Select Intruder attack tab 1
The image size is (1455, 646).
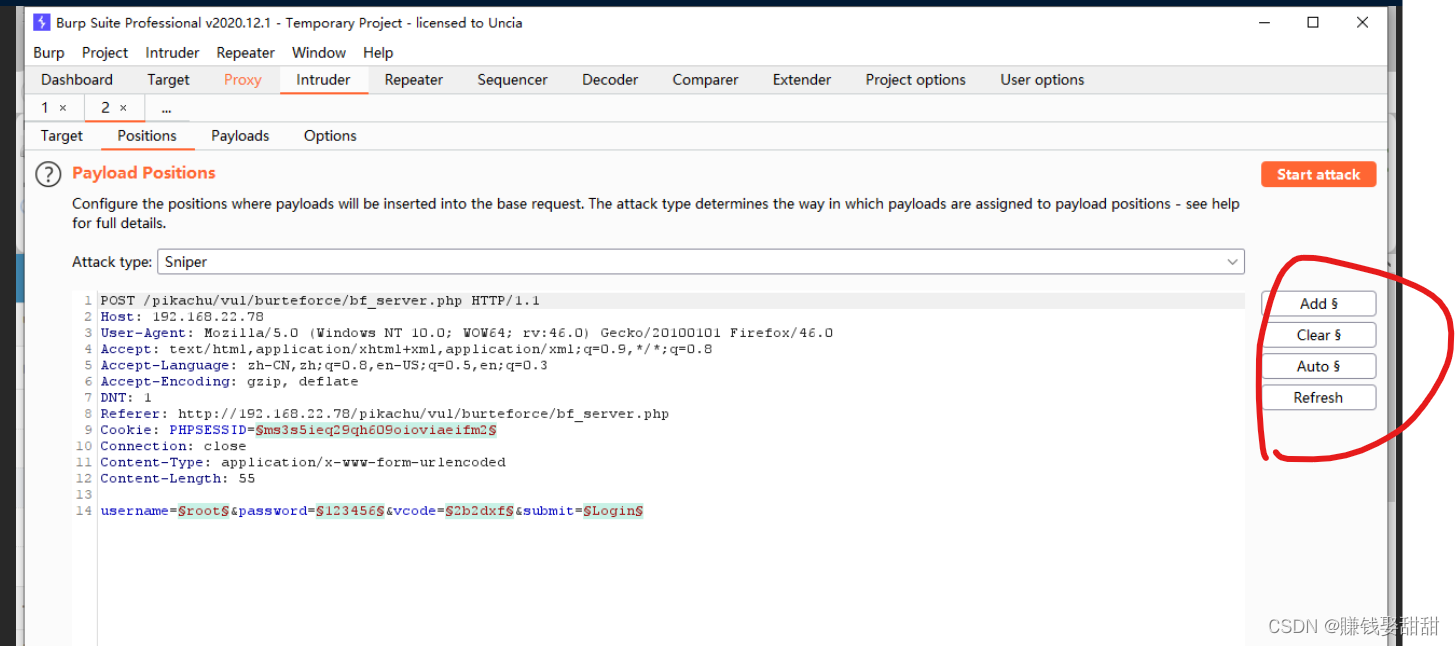tap(44, 108)
